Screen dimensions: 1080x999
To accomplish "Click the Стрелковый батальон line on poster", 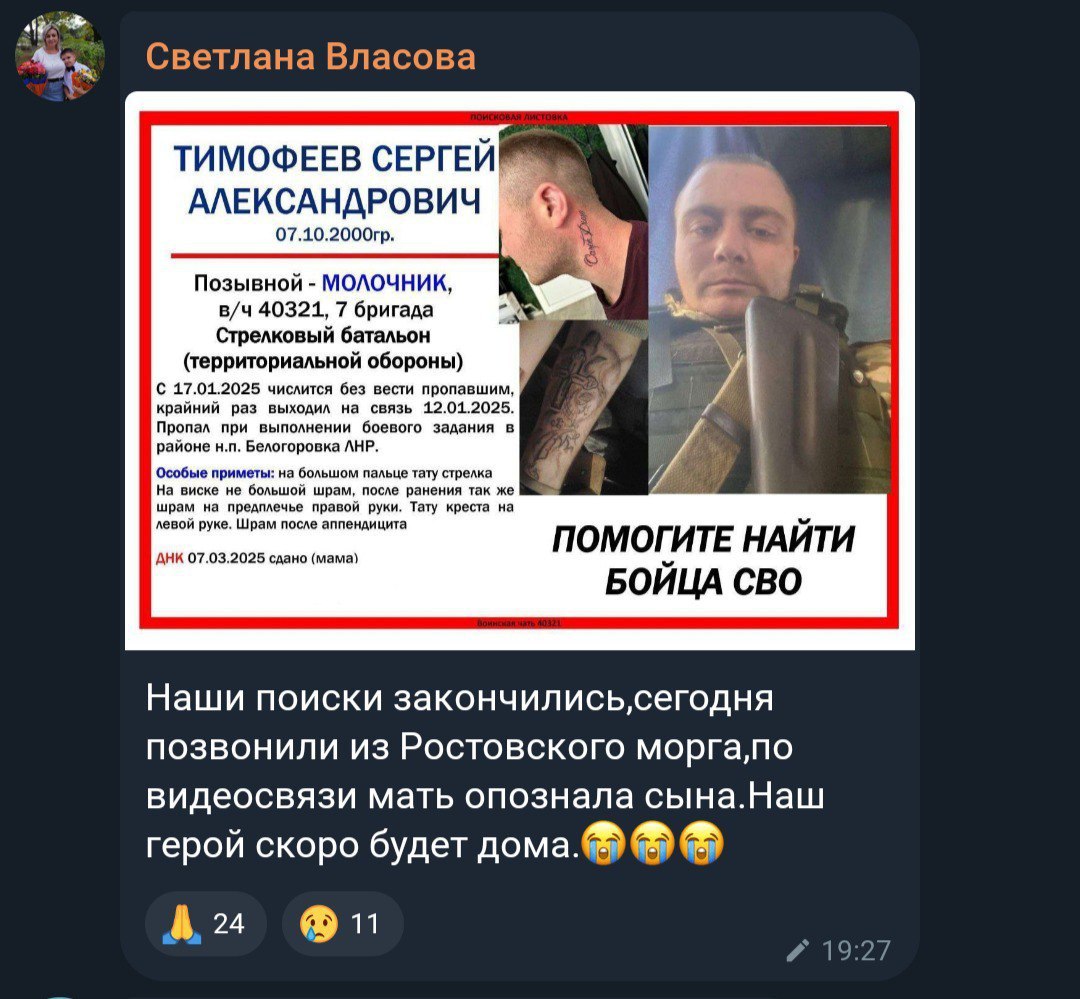I will (323, 336).
